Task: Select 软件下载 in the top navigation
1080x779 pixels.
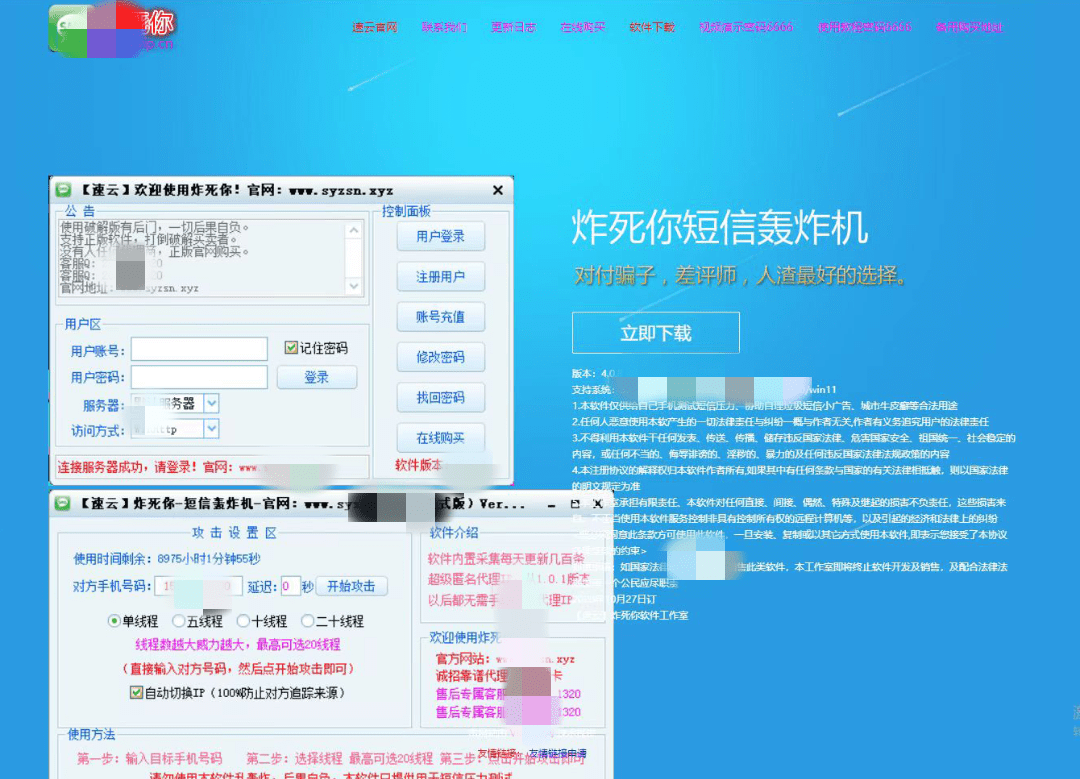Action: tap(653, 27)
